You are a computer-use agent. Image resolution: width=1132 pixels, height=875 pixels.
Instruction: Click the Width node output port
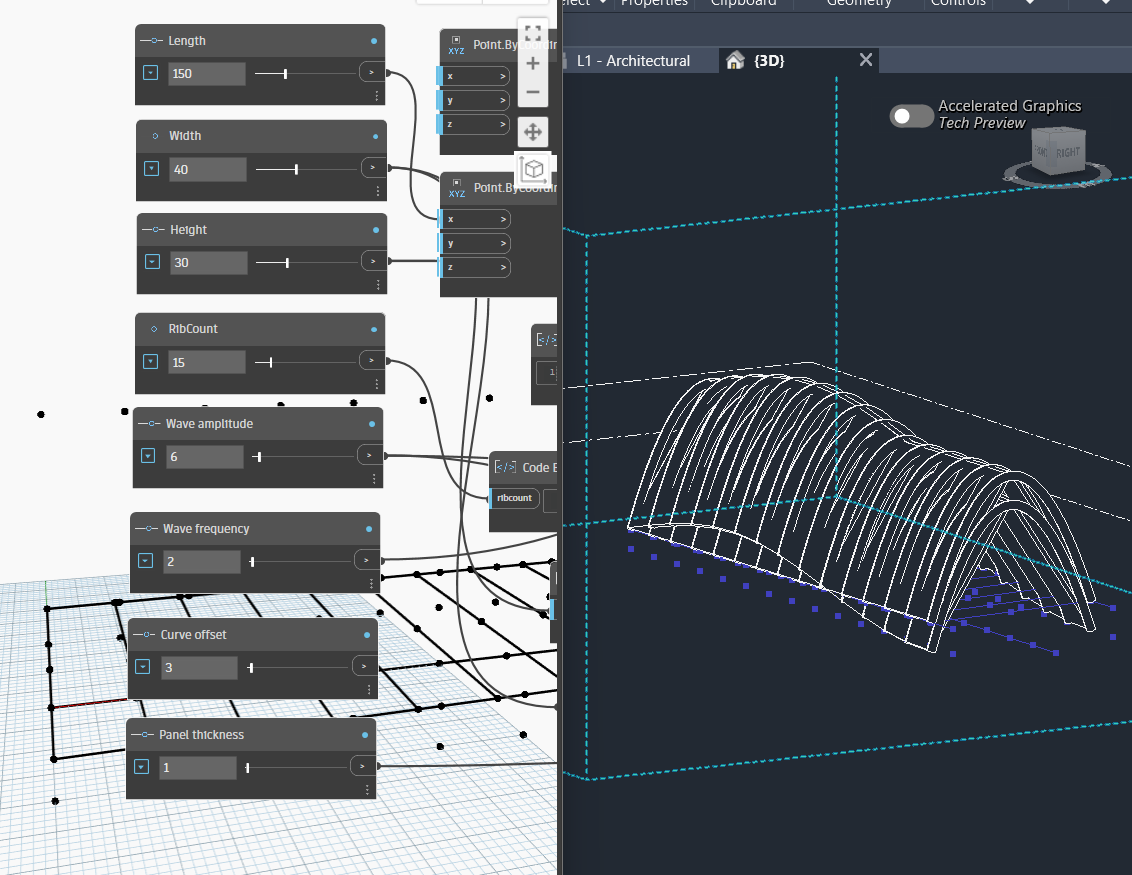tap(373, 168)
